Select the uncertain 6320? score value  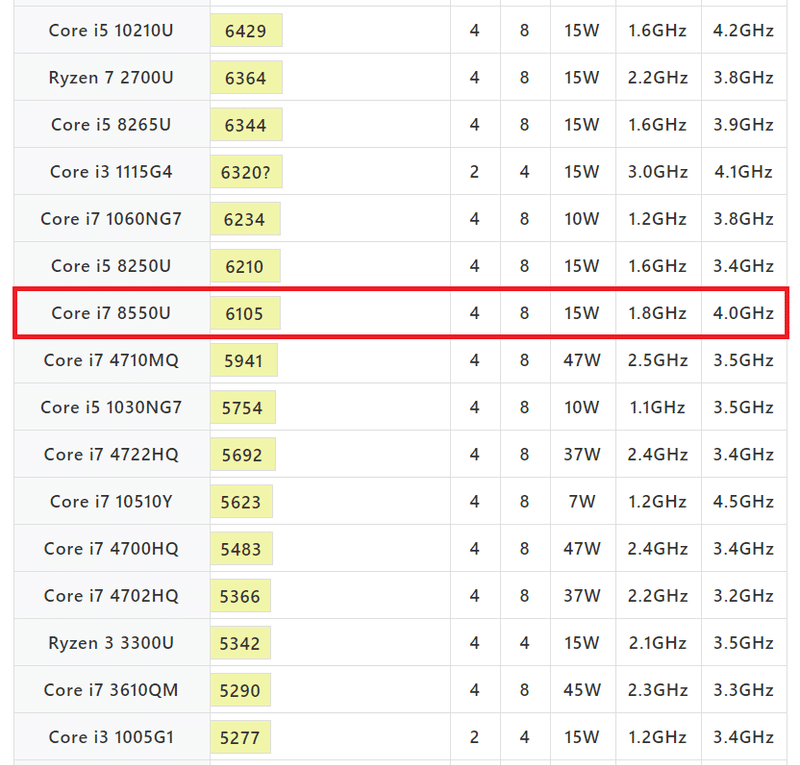pos(245,172)
